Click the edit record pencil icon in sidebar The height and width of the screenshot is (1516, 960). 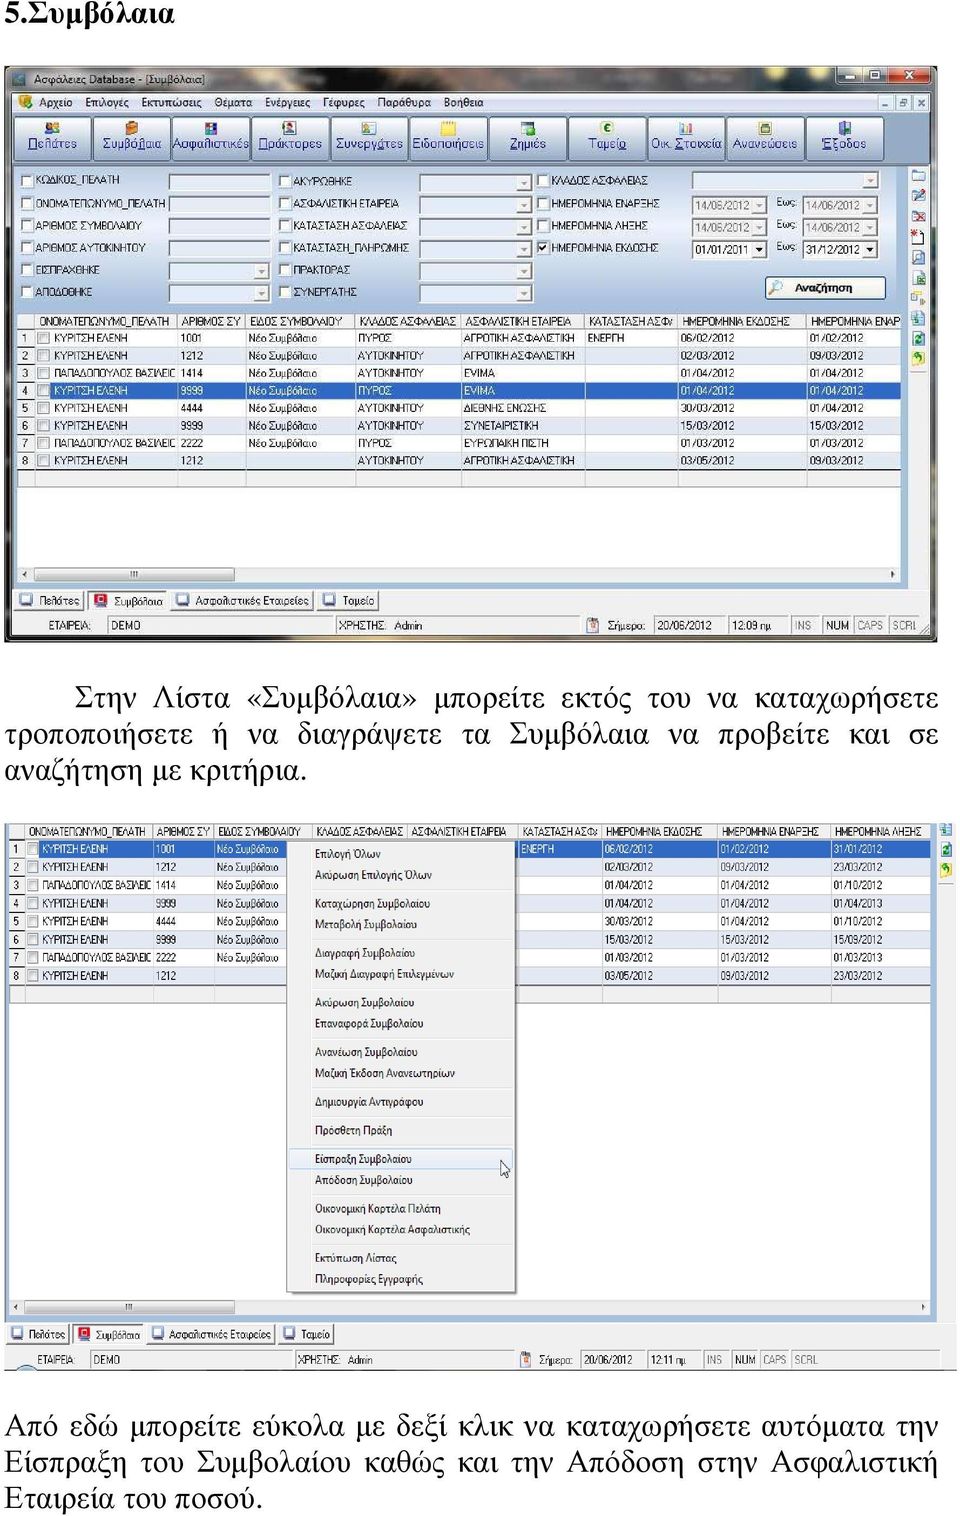tap(918, 196)
